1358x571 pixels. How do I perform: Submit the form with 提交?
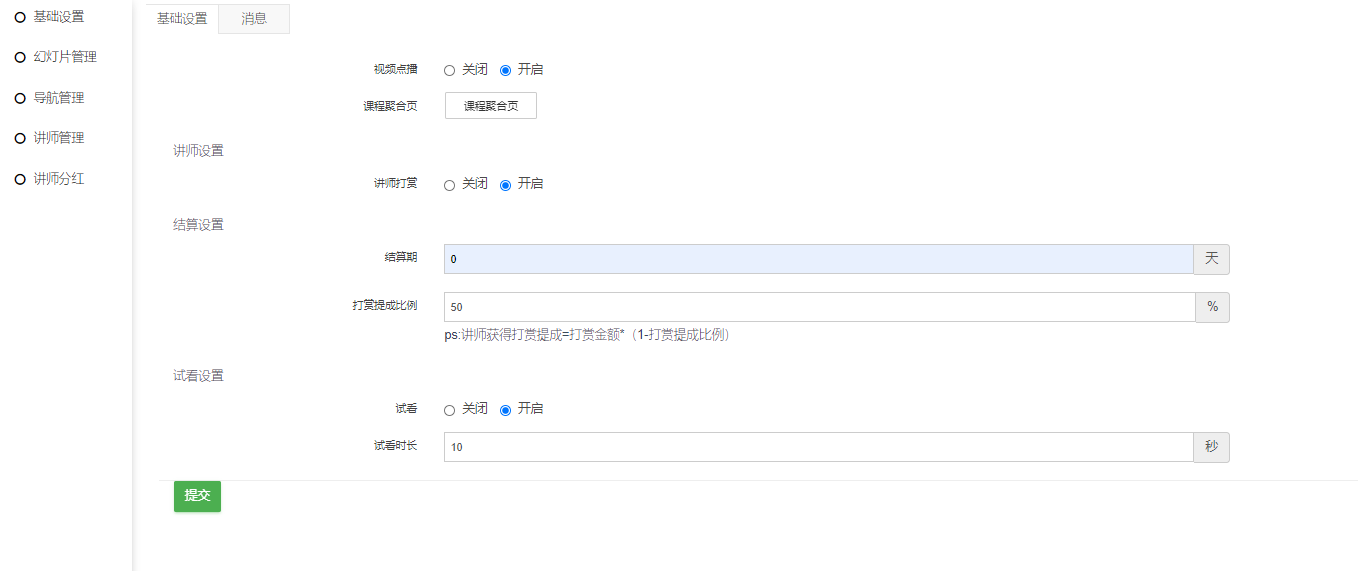pyautogui.click(x=197, y=496)
